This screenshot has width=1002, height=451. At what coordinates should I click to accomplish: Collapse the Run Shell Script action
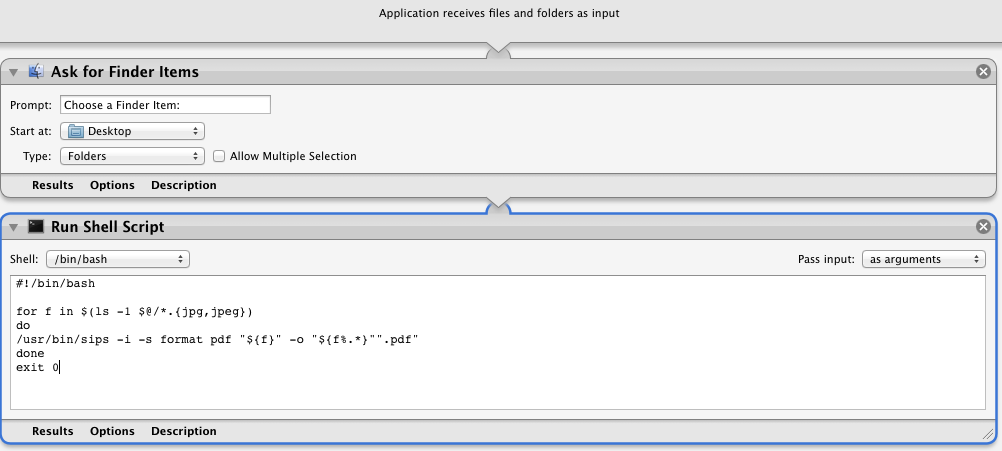tap(14, 227)
